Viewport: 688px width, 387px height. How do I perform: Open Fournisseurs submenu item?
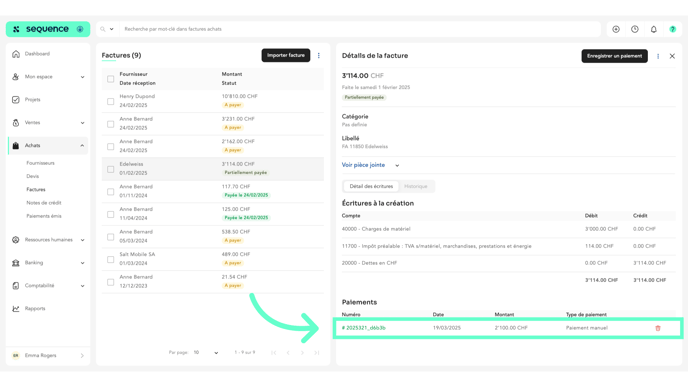[40, 163]
